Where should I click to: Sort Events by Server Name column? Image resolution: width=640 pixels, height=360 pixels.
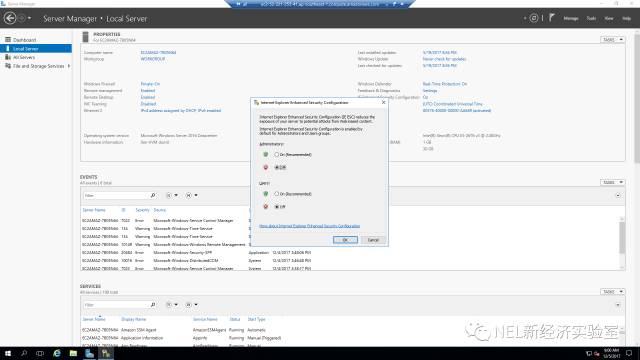click(x=94, y=210)
